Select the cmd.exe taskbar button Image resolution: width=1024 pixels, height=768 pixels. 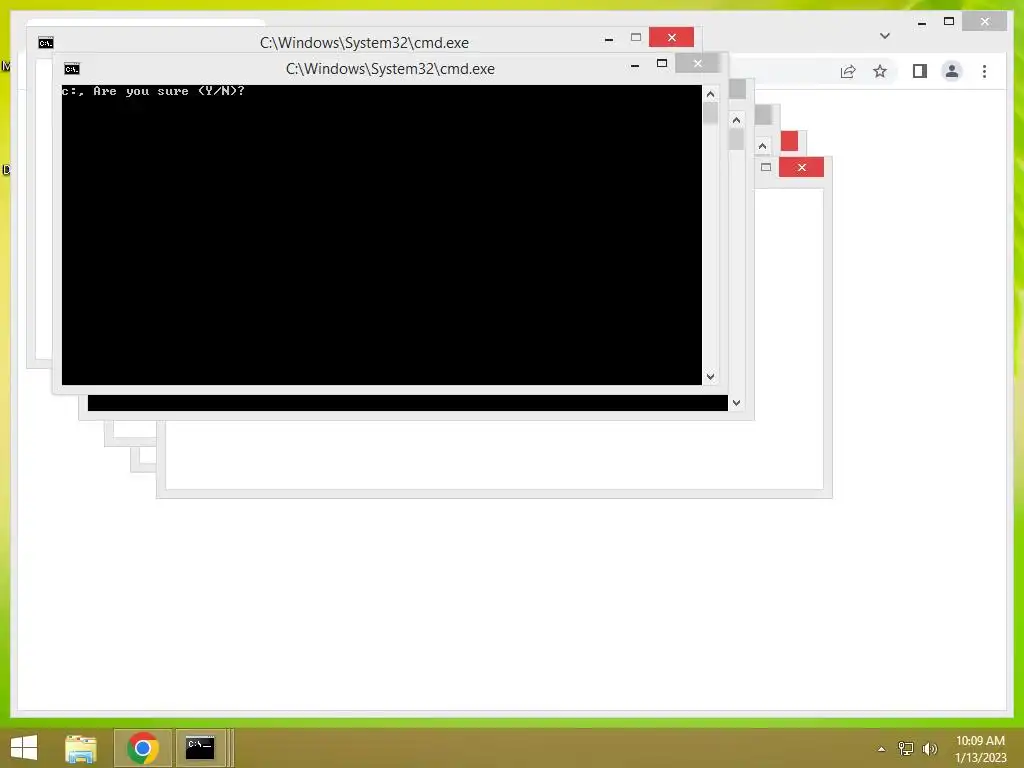200,748
